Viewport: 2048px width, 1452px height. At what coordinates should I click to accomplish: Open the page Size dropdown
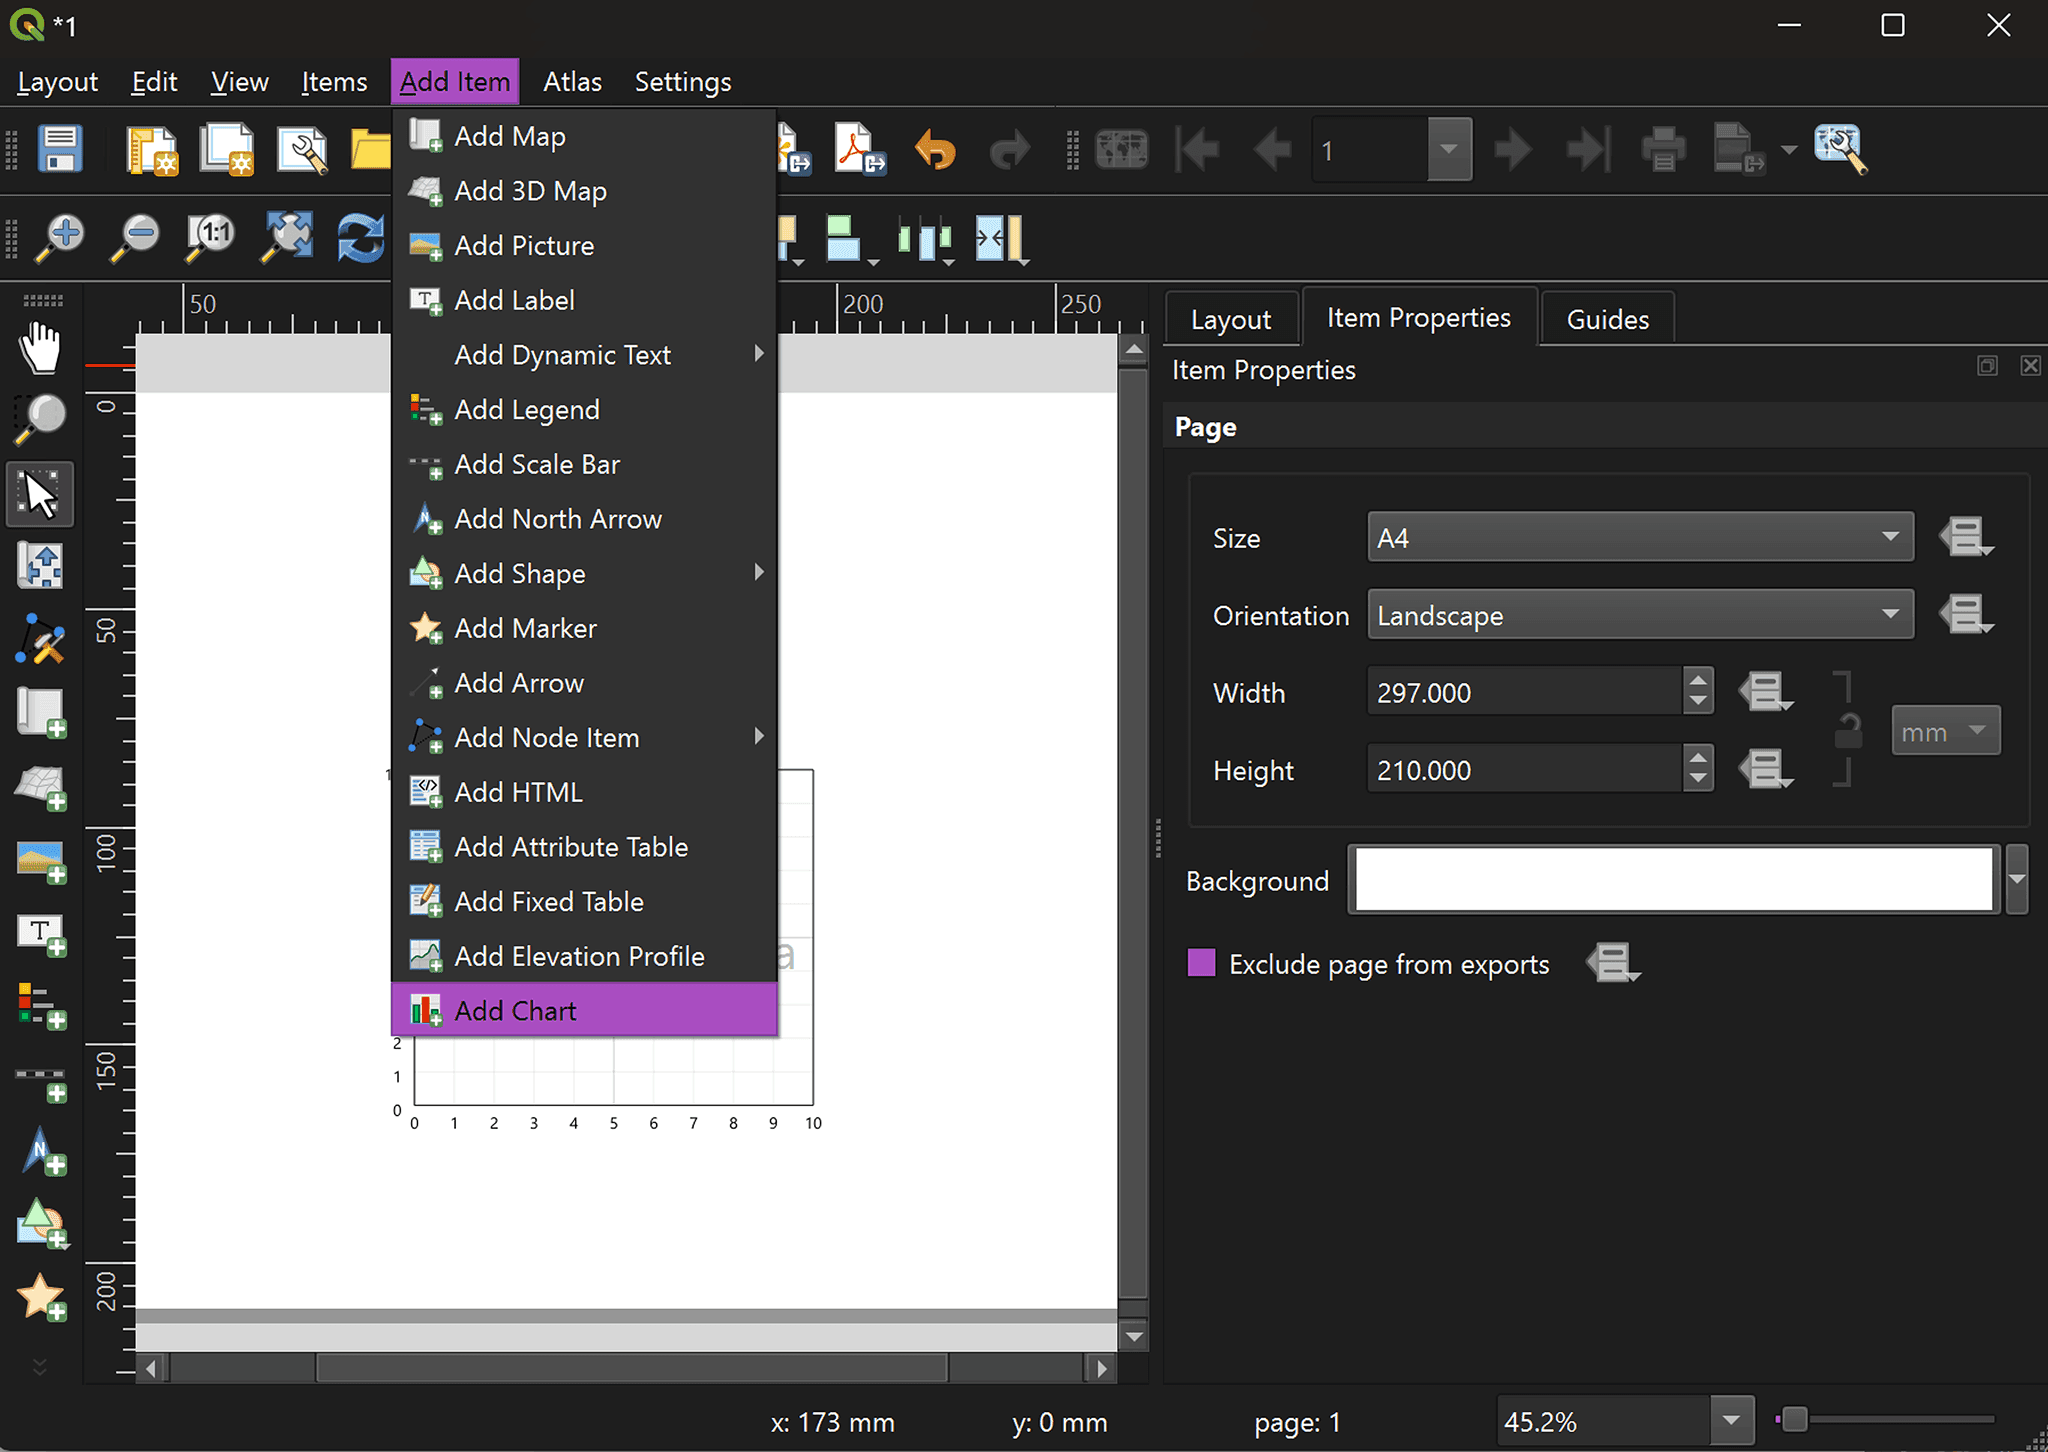(1639, 537)
